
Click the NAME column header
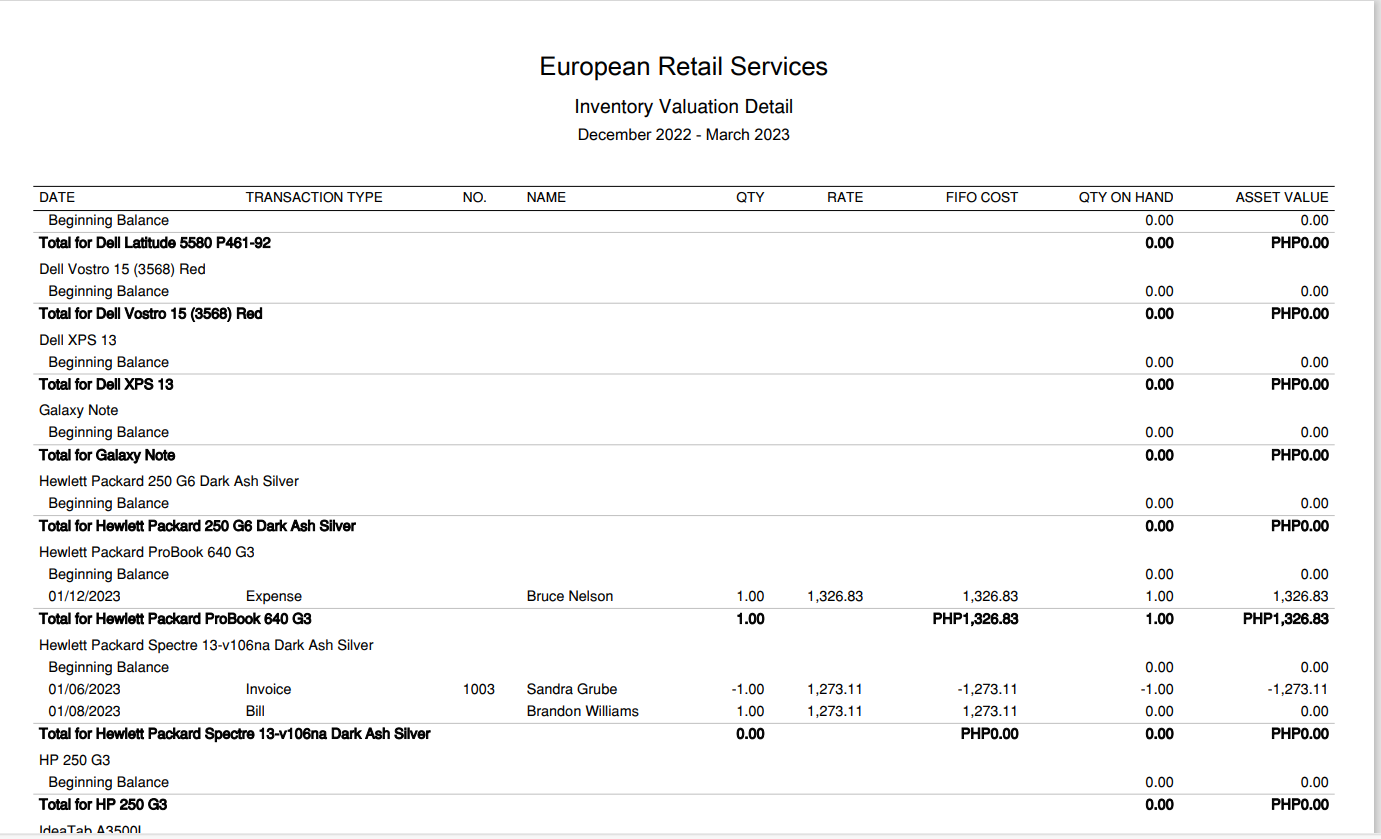click(x=546, y=197)
